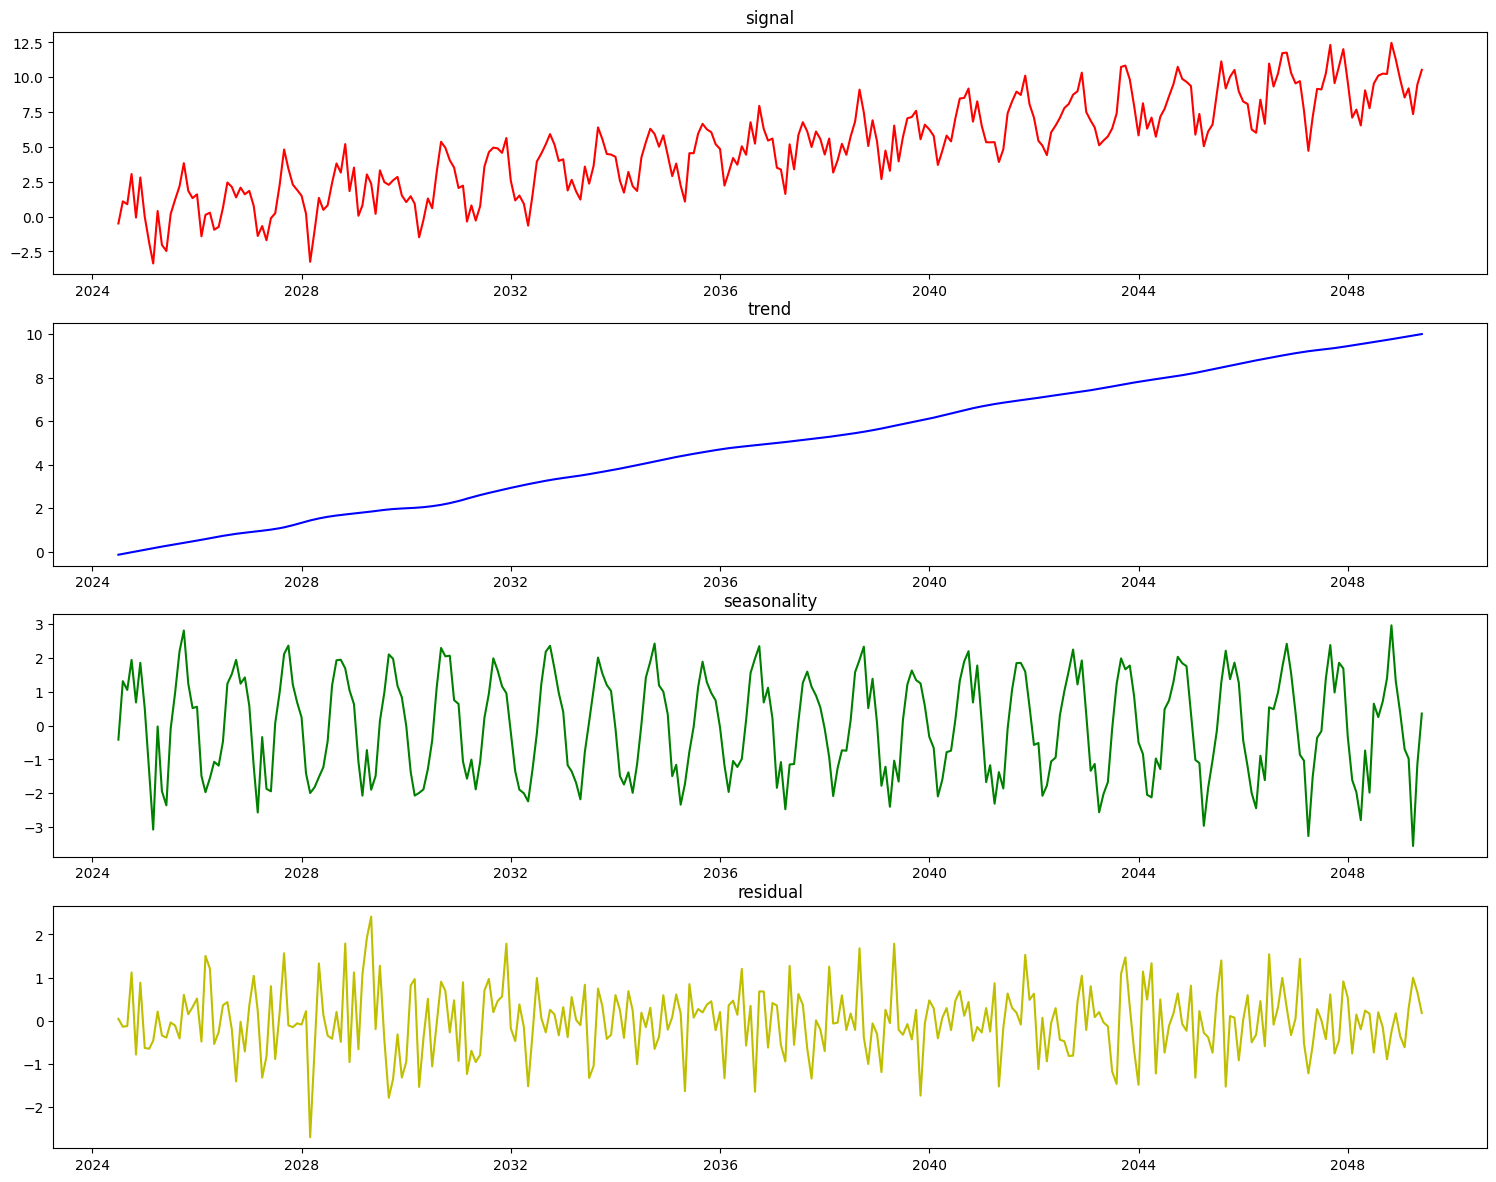This screenshot has height=1182, width=1496.
Task: Click the 2048 x-axis label under residual plot
Action: coord(1348,1165)
